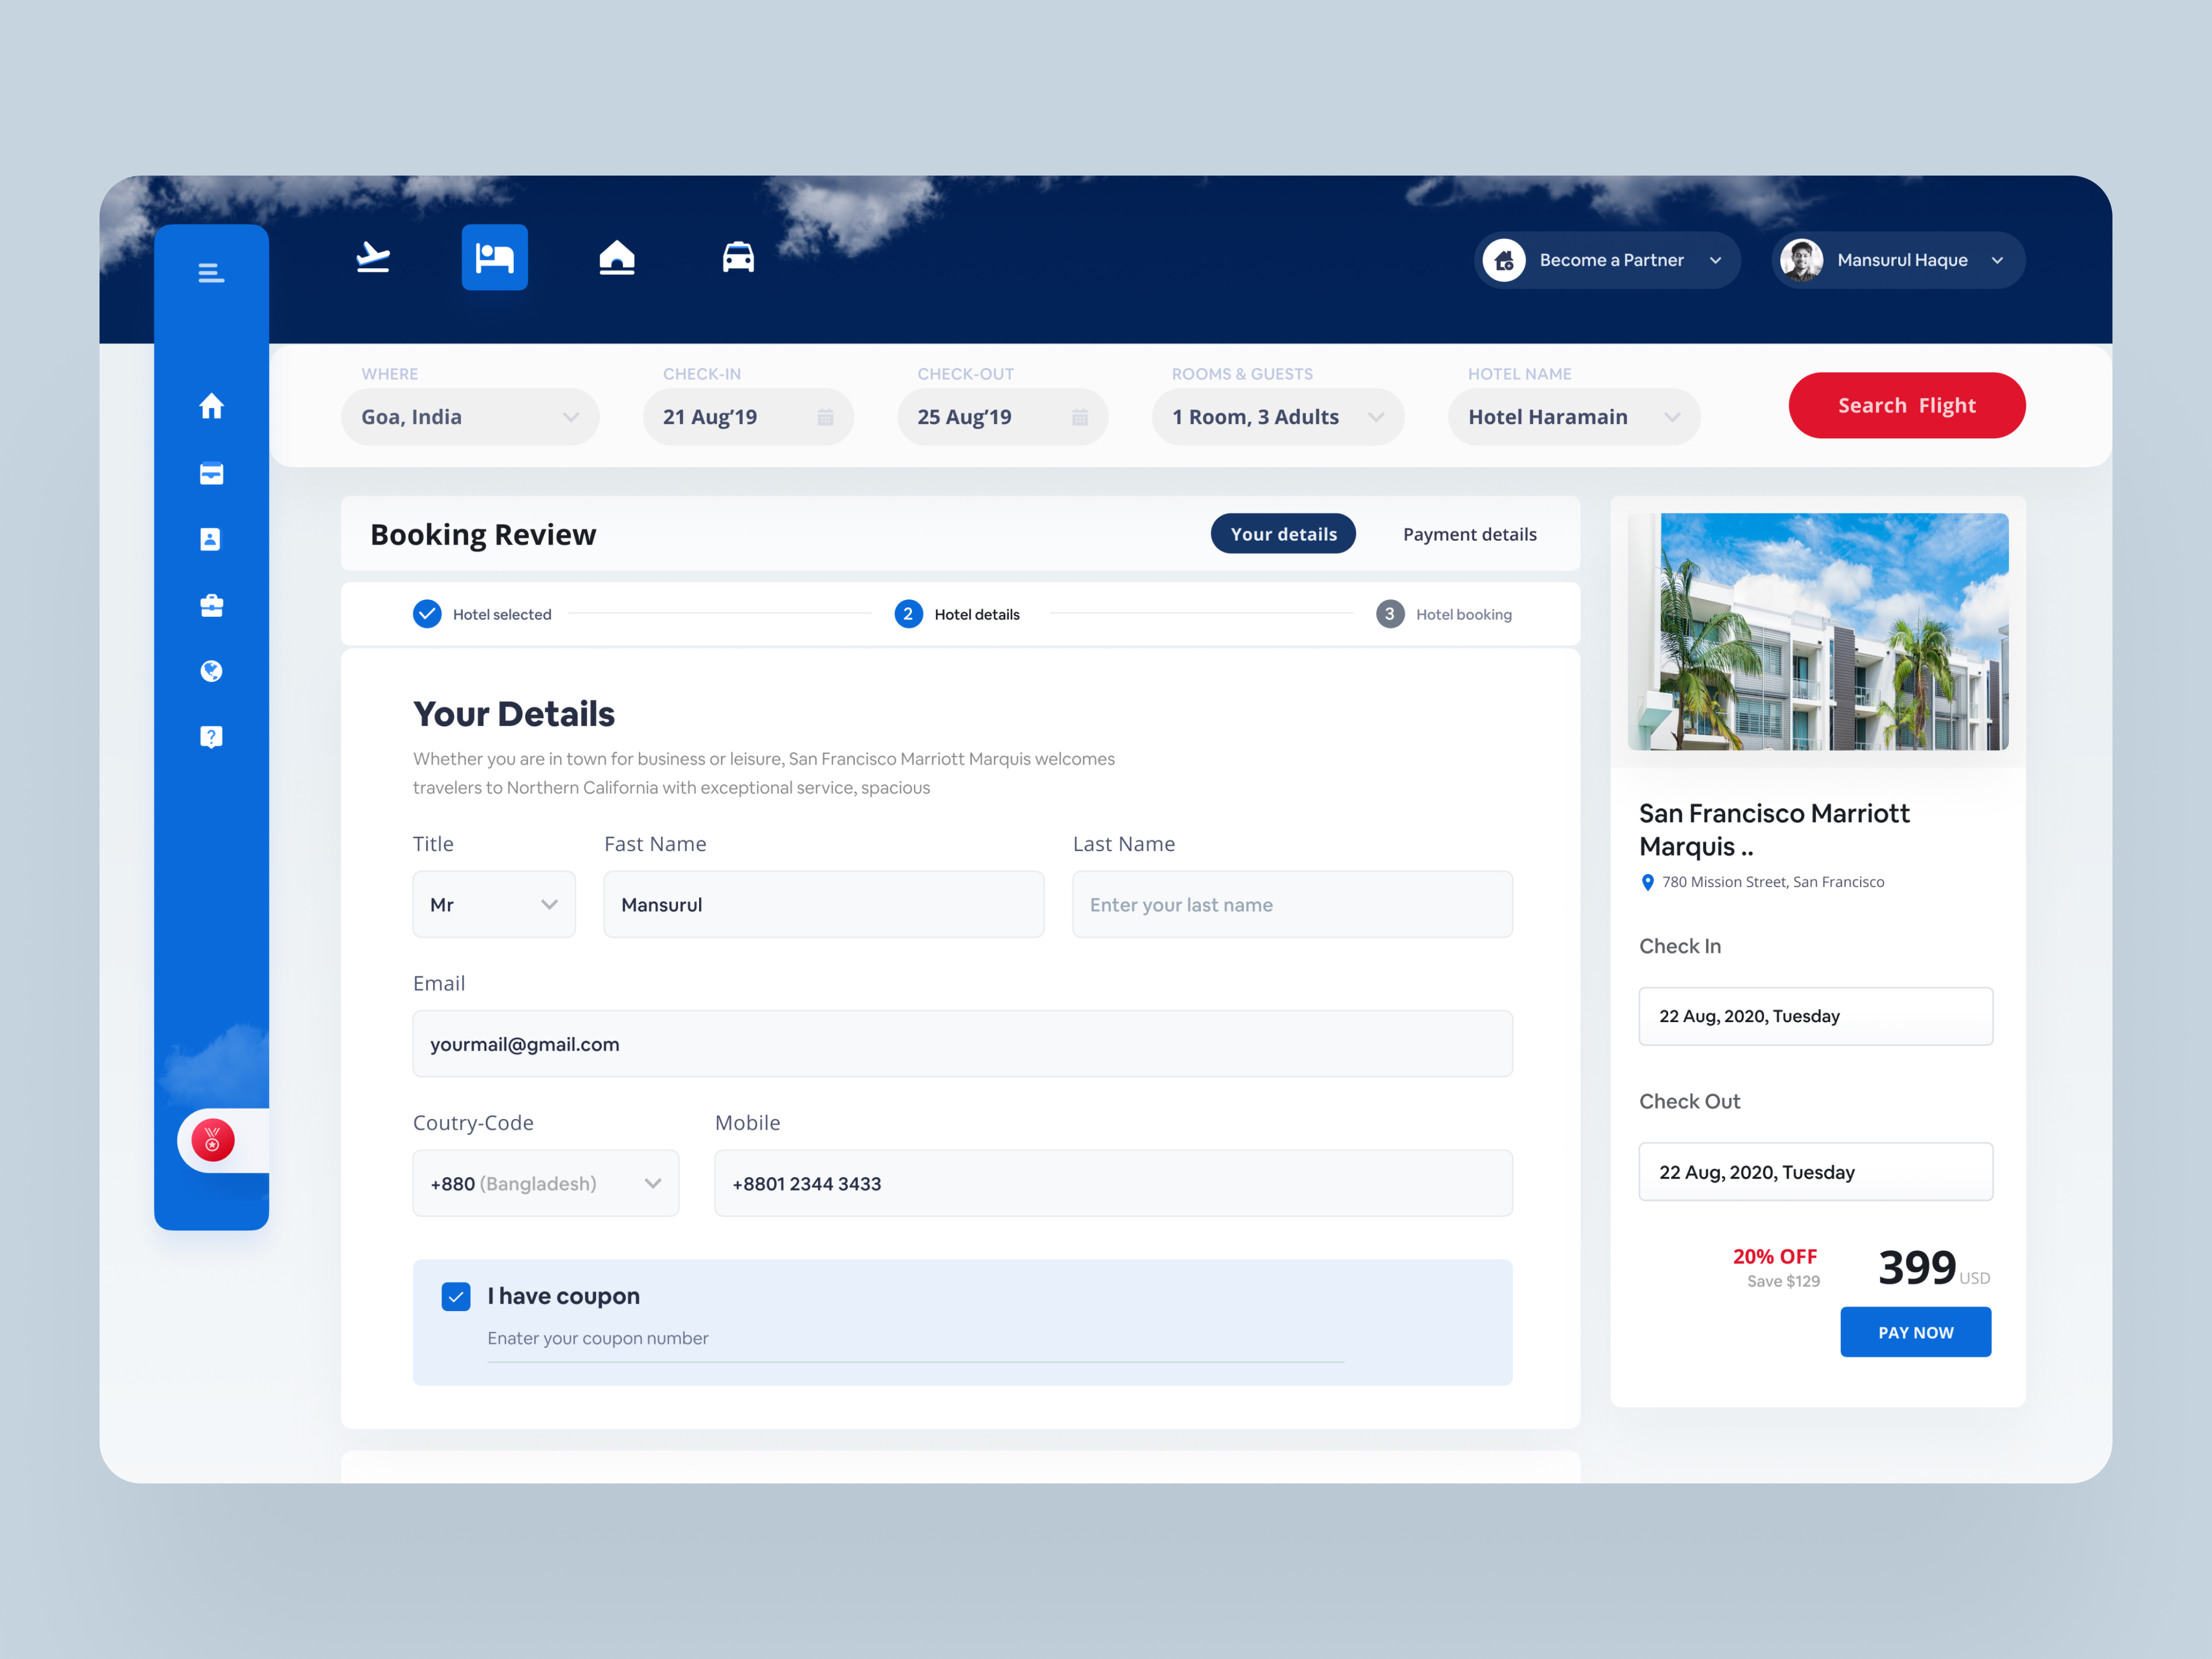
Task: Click the red Search Flight button
Action: 1907,405
